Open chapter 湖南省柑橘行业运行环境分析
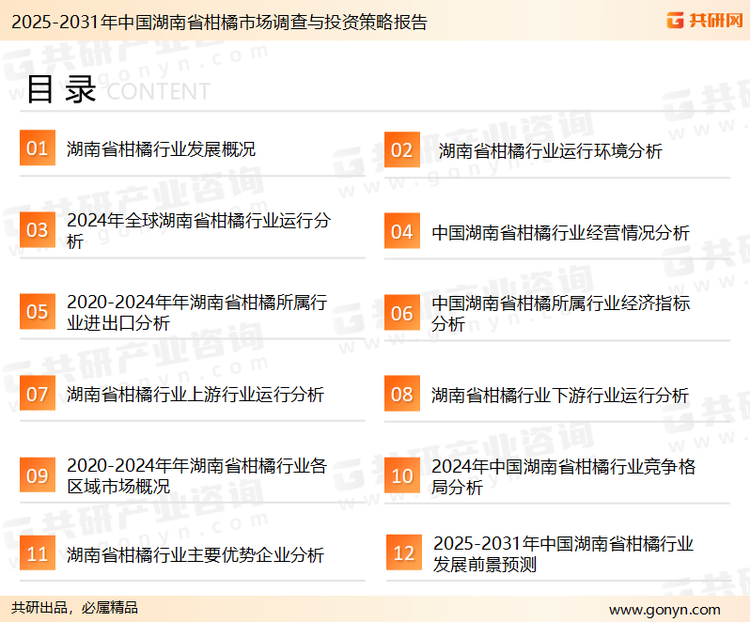The height and width of the screenshot is (622, 750). click(551, 151)
